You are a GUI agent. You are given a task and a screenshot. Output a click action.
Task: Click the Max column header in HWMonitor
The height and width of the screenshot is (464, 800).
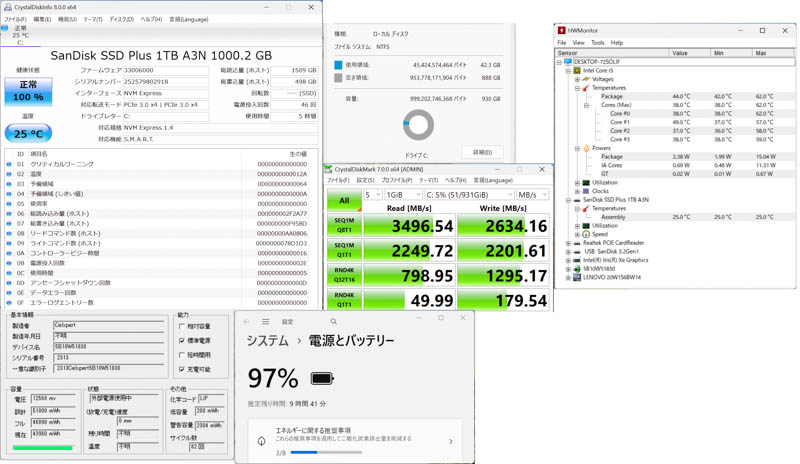tap(773, 53)
